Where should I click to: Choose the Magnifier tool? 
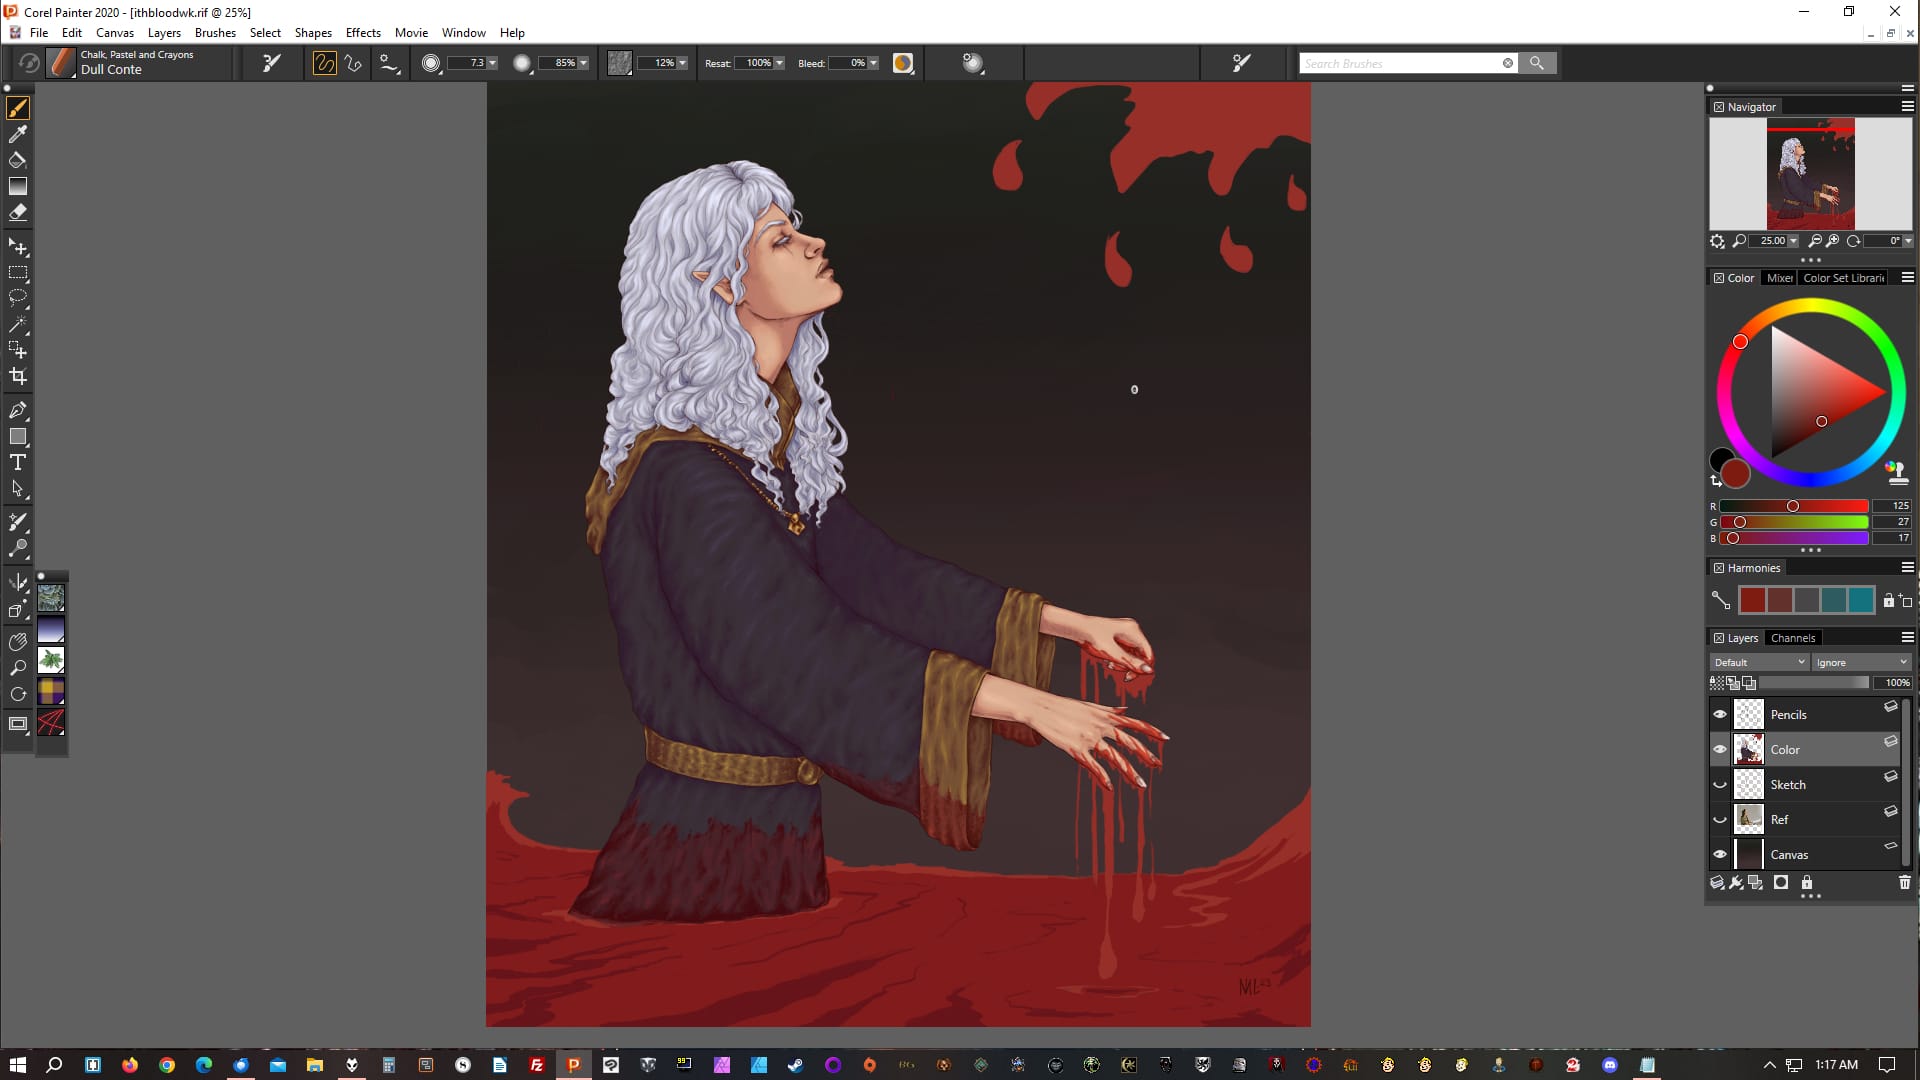[17, 668]
